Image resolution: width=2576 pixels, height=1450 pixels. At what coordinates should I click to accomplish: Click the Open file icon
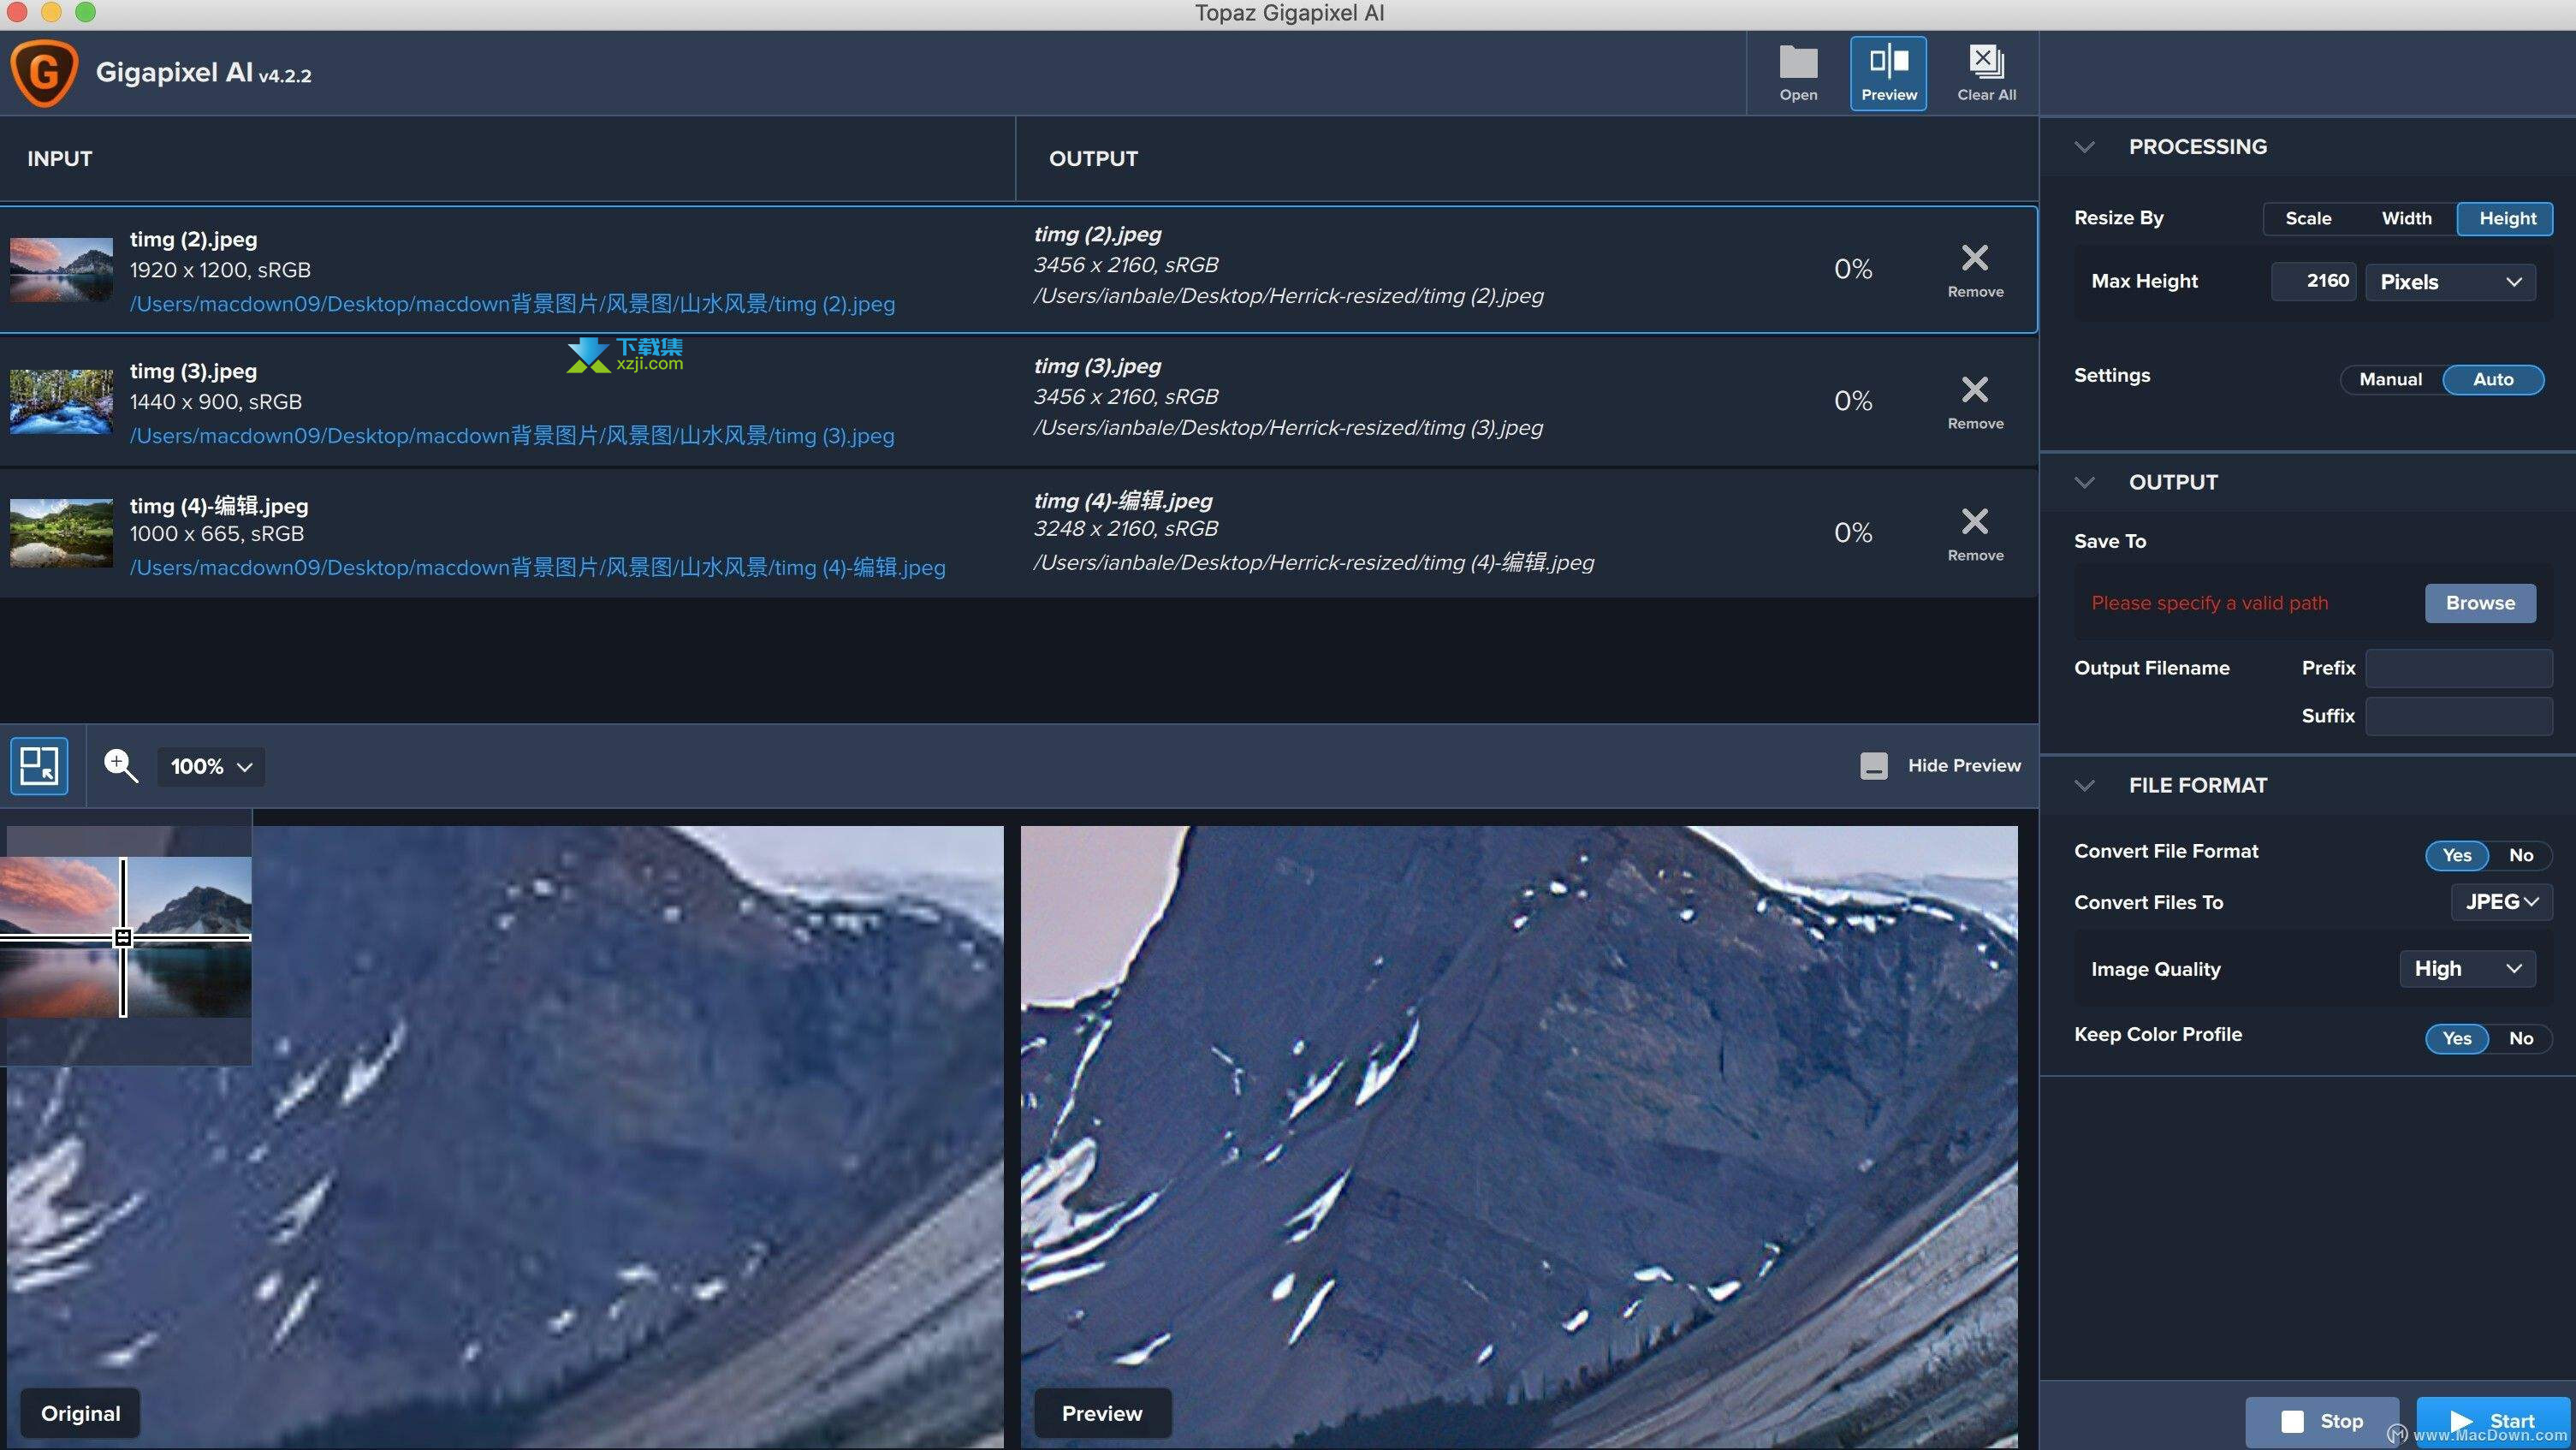[x=1797, y=71]
